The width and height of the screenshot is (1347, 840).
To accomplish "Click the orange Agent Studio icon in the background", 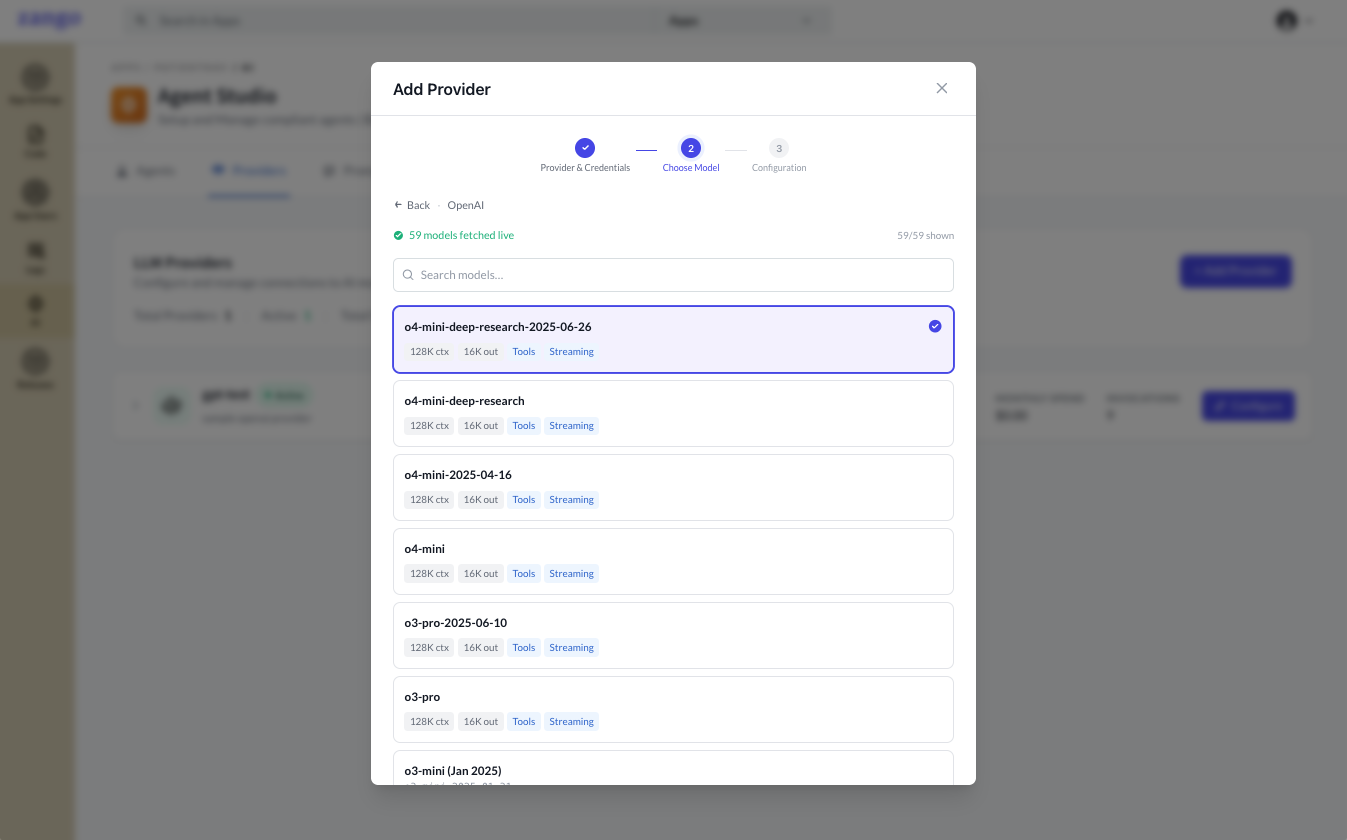I will point(129,105).
